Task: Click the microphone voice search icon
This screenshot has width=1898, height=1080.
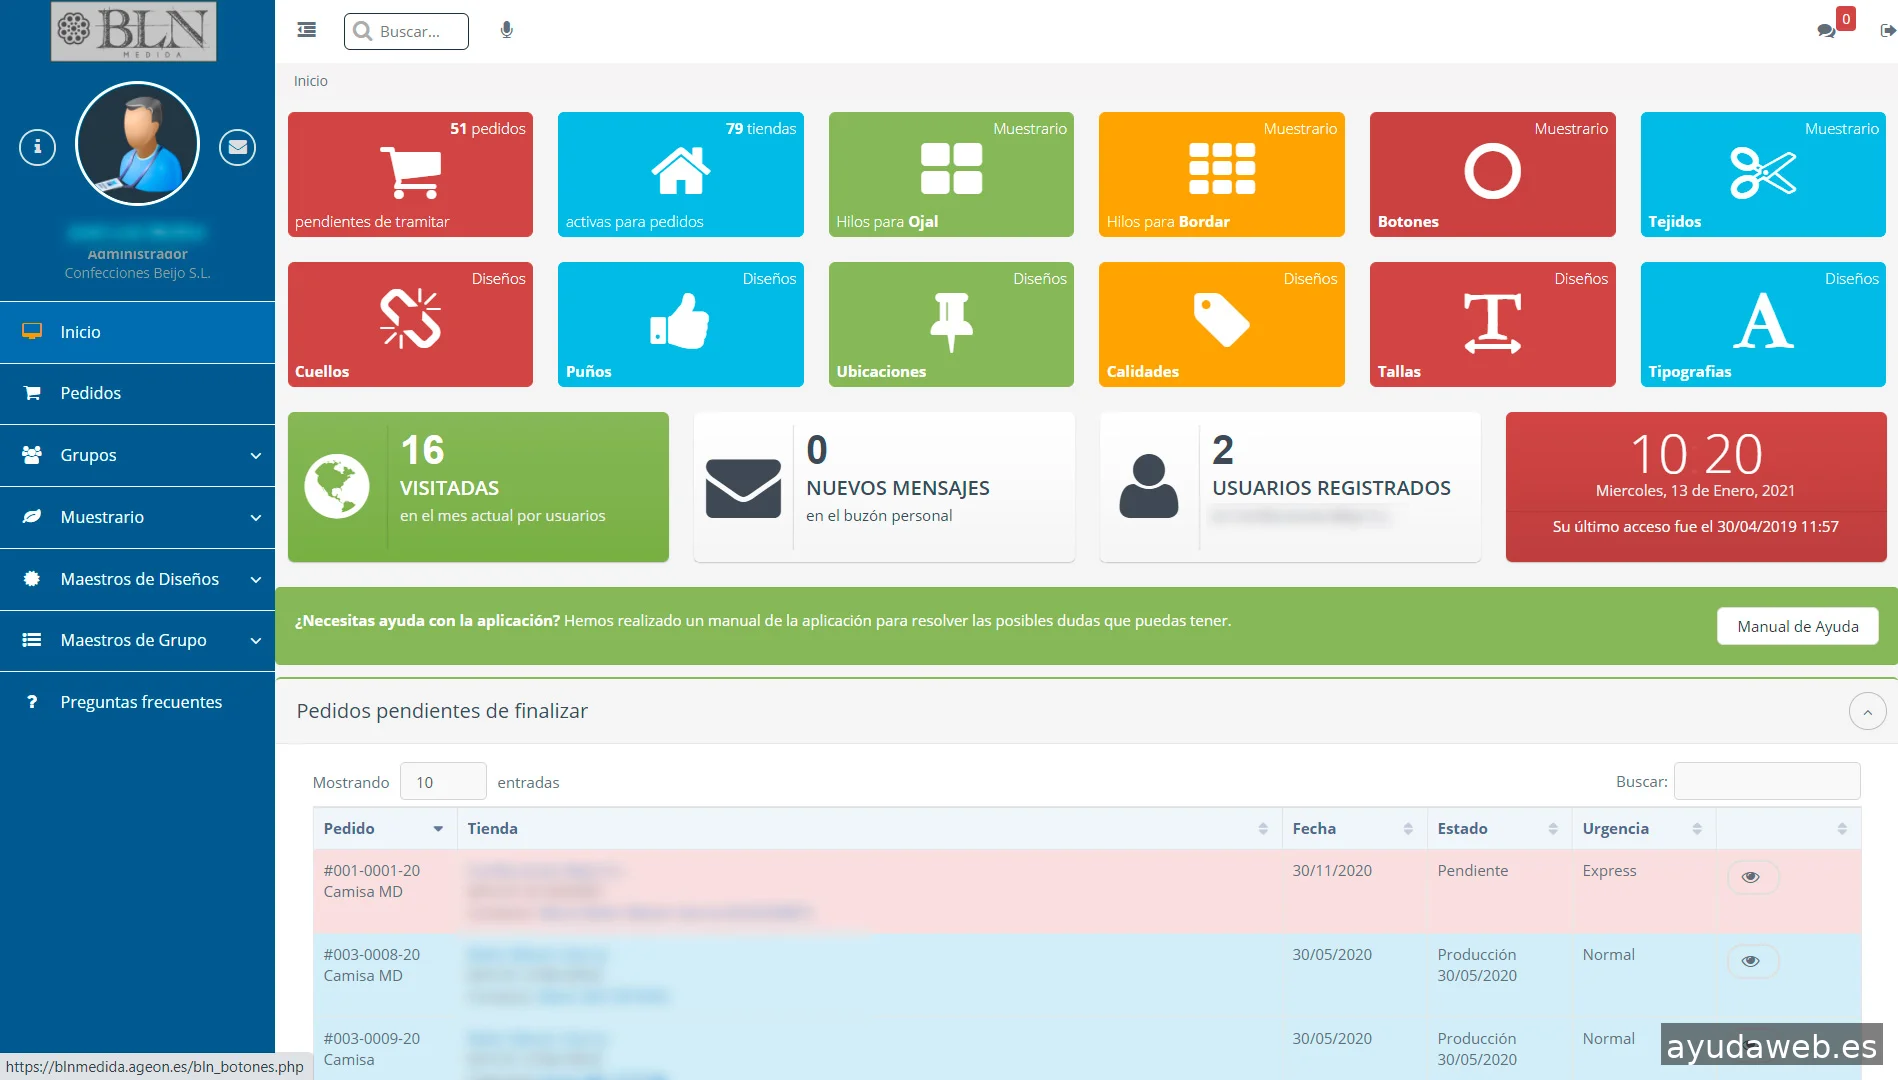Action: (507, 31)
